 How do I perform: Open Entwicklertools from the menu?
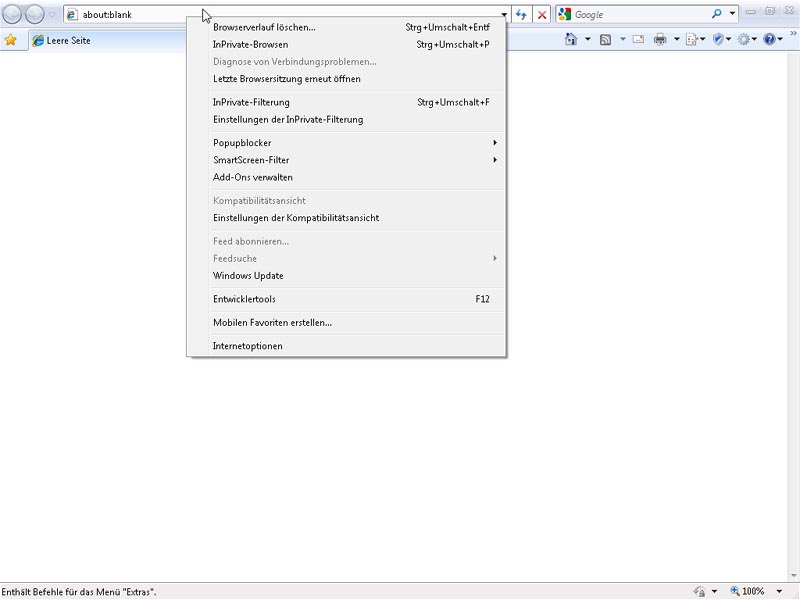point(244,299)
